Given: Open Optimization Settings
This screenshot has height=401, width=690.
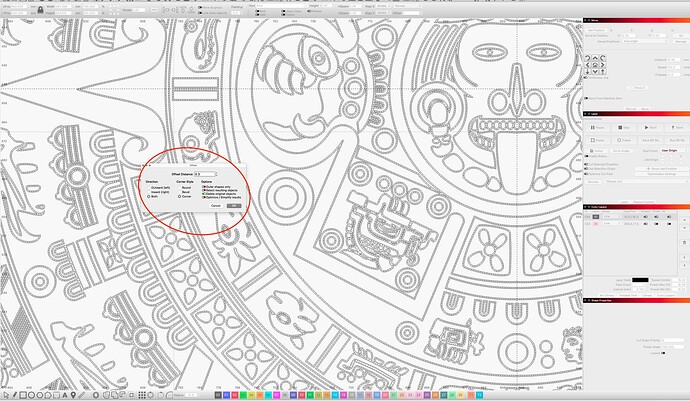Looking at the screenshot, I should coord(661,174).
